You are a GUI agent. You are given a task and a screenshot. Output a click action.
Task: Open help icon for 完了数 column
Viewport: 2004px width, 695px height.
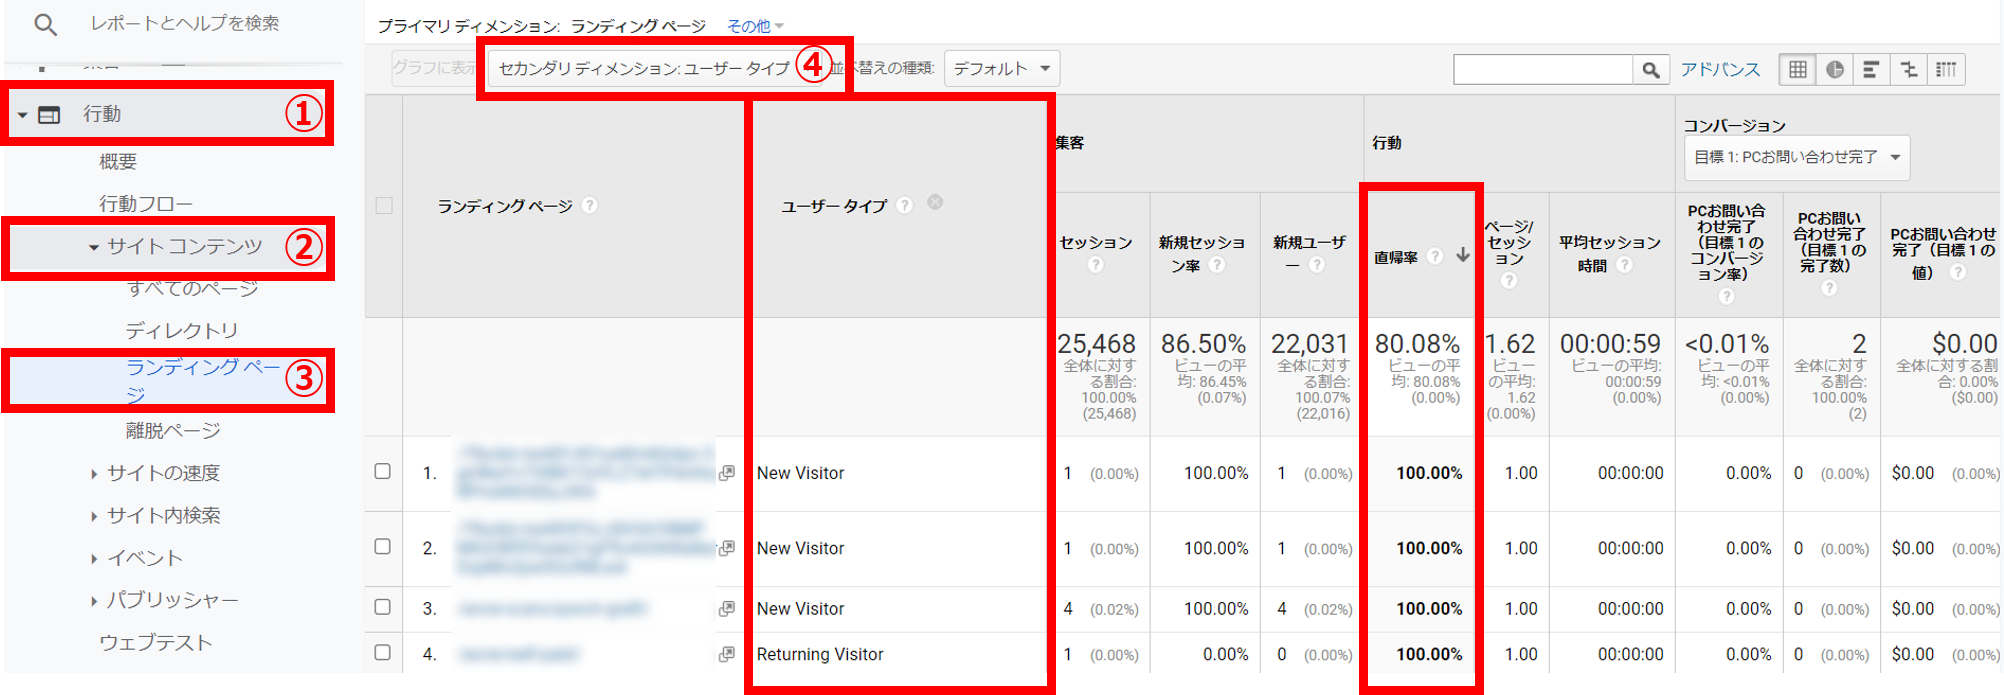[x=1829, y=288]
